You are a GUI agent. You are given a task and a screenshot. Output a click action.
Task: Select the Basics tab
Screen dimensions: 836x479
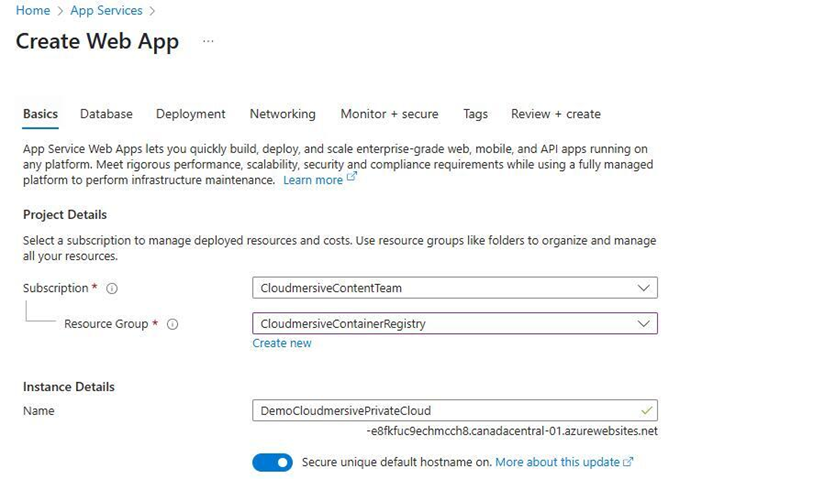41,114
